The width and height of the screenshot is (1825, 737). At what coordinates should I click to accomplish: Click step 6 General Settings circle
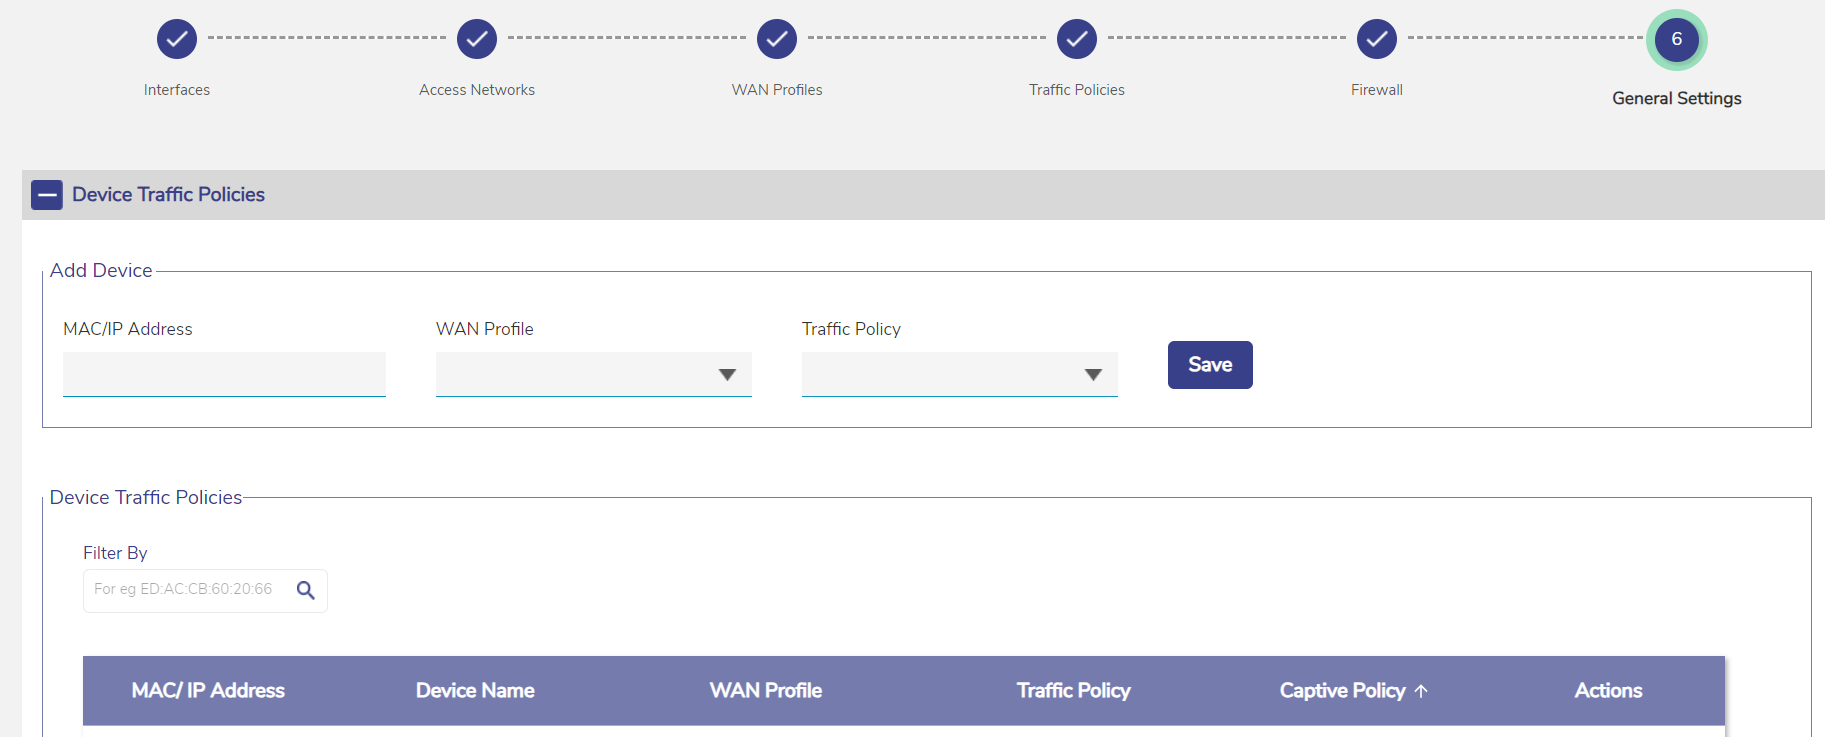tap(1677, 40)
